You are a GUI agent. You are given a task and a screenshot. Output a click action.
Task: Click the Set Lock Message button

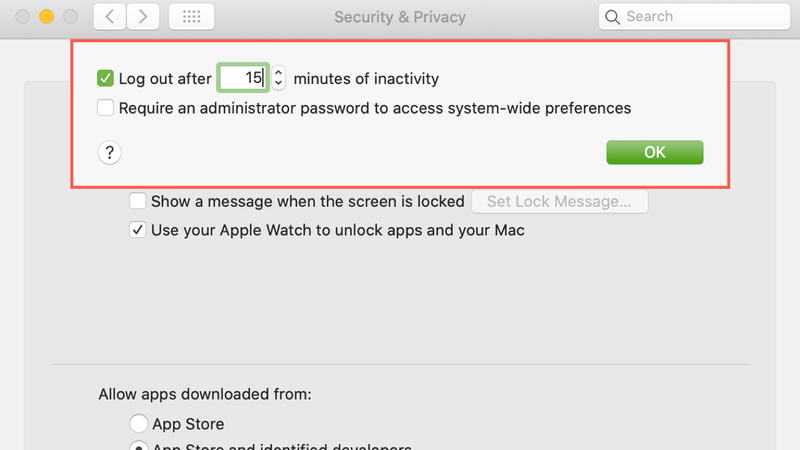(559, 202)
